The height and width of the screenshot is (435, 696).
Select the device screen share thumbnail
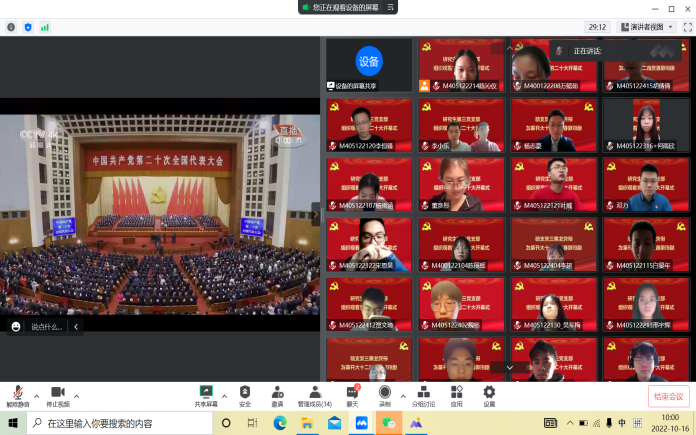pos(368,62)
